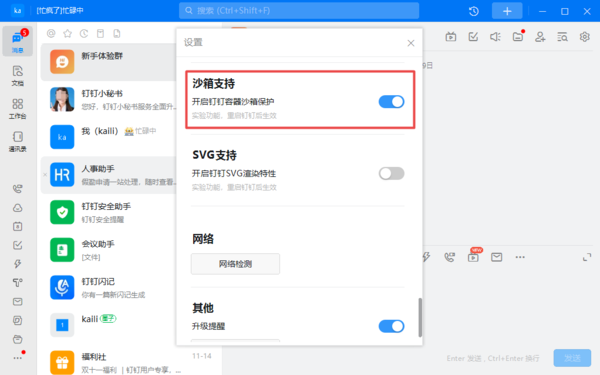The width and height of the screenshot is (600, 375).
Task: Open the group files folder icon
Action: click(x=518, y=37)
